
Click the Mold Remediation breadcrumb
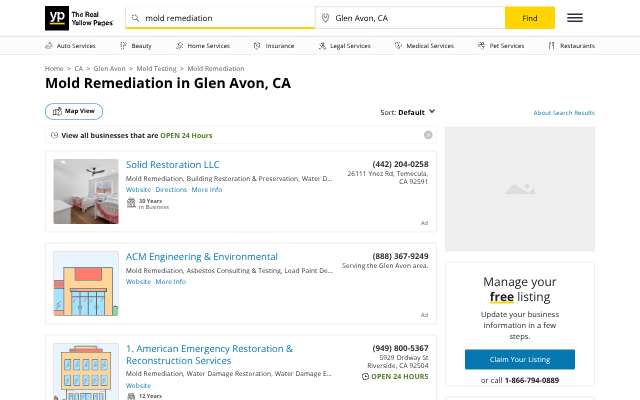[216, 69]
